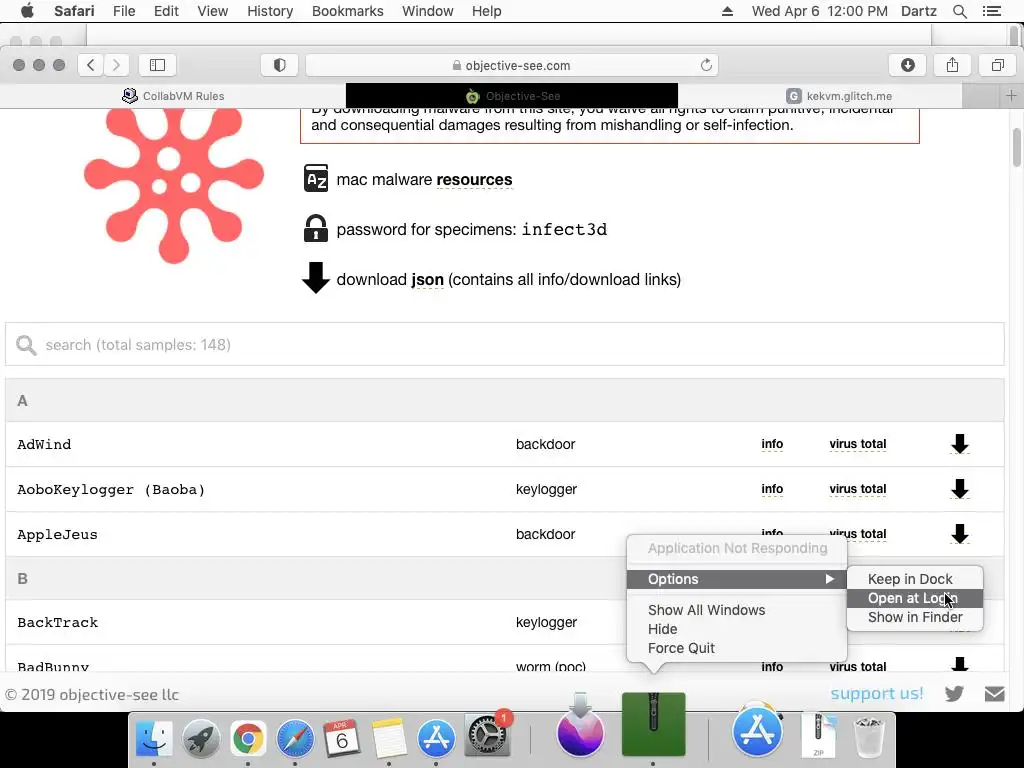Open Notification Center list icon

[x=991, y=11]
